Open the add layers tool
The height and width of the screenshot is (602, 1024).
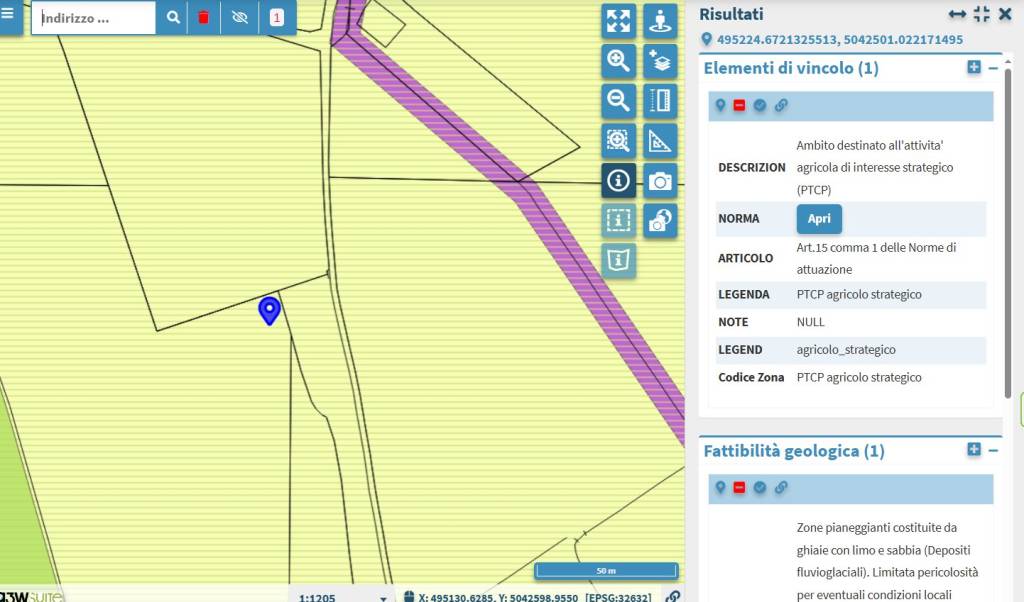(x=659, y=61)
